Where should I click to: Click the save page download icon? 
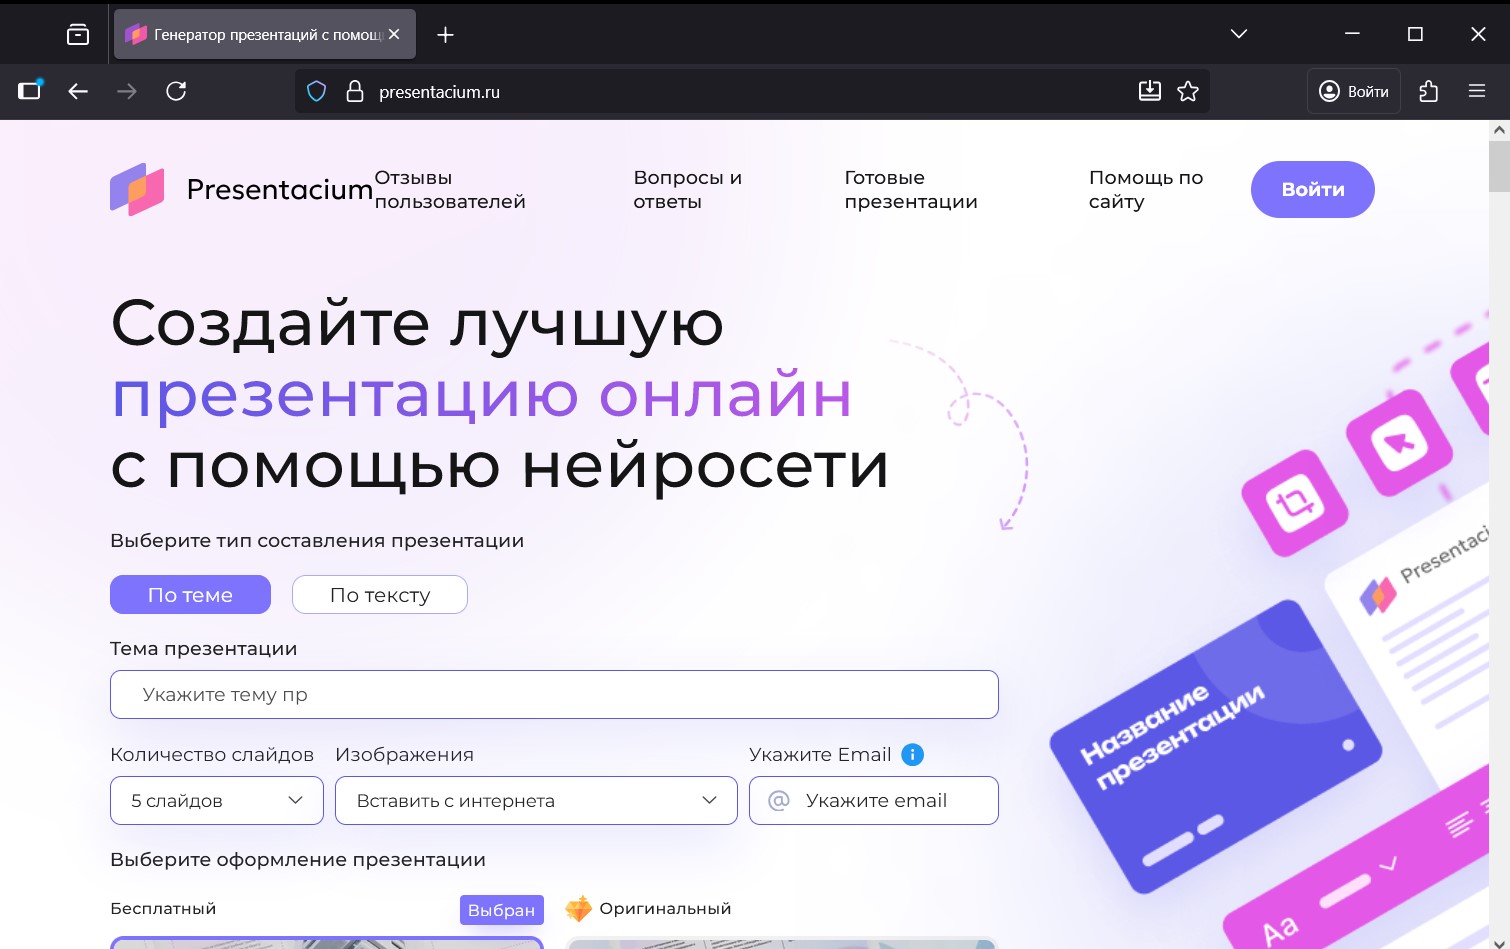coord(1150,91)
